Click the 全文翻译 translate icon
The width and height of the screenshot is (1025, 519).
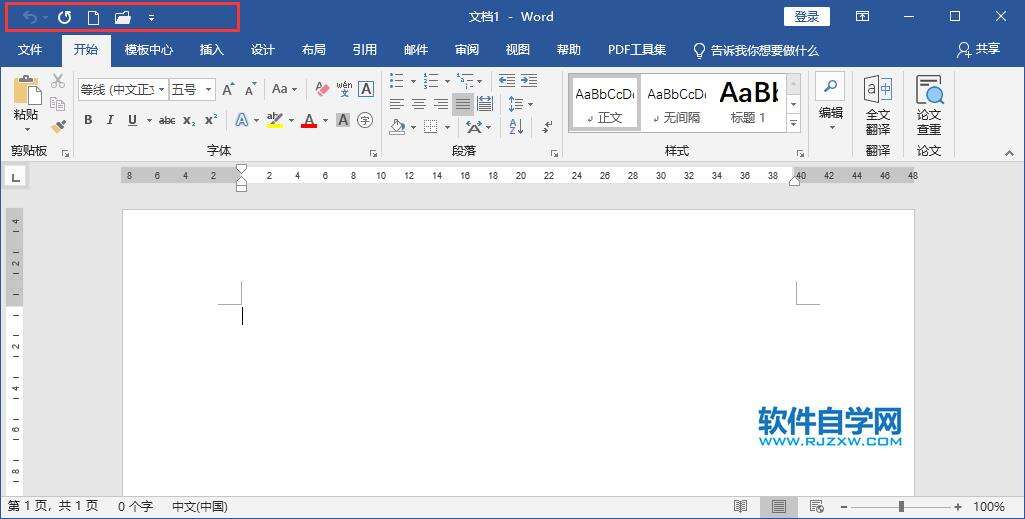click(x=878, y=105)
